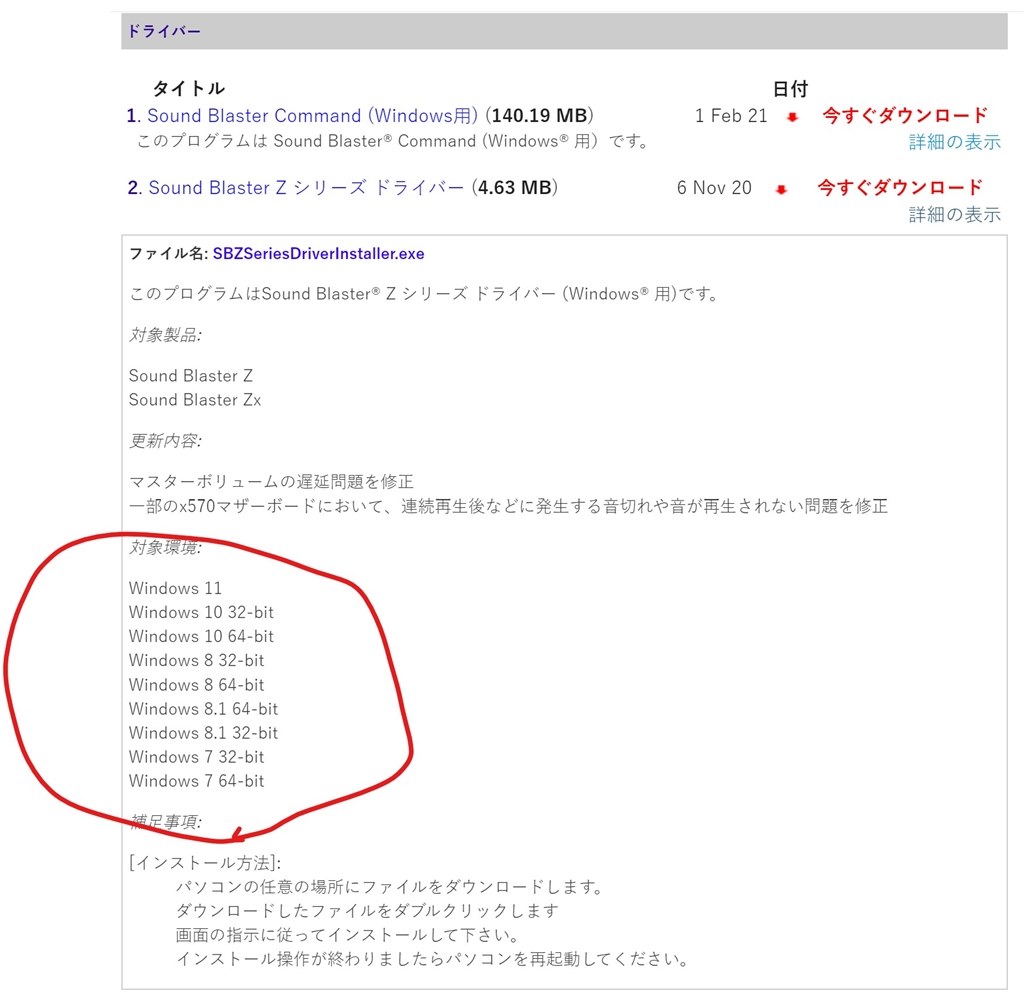Viewport: 1024px width, 999px height.
Task: Select the date text 6 Nov 20
Action: click(x=714, y=188)
